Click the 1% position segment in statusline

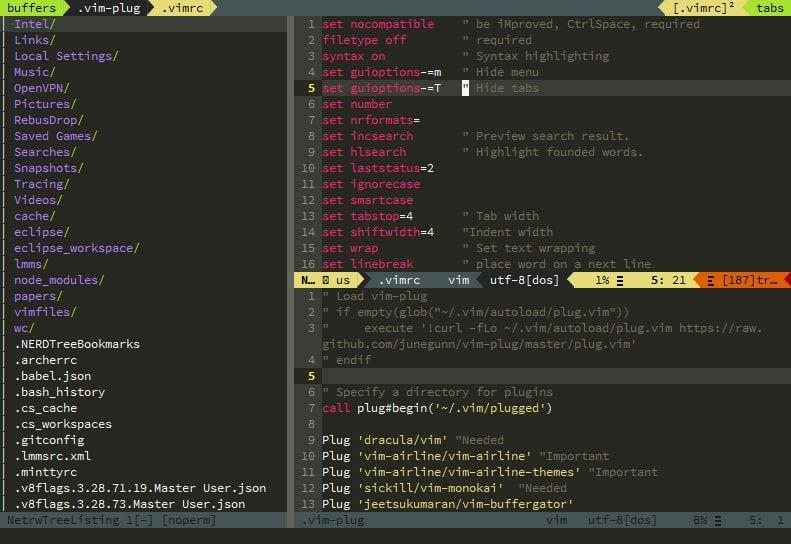point(603,281)
